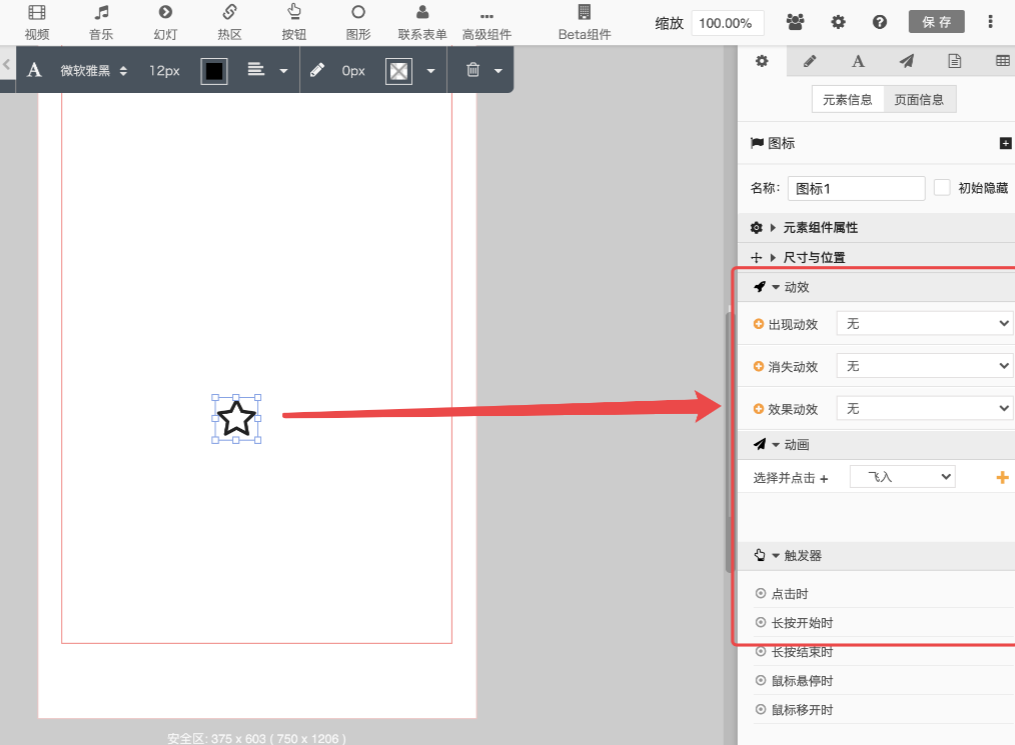Select the 鼠标悬停时 trigger option

tap(801, 681)
